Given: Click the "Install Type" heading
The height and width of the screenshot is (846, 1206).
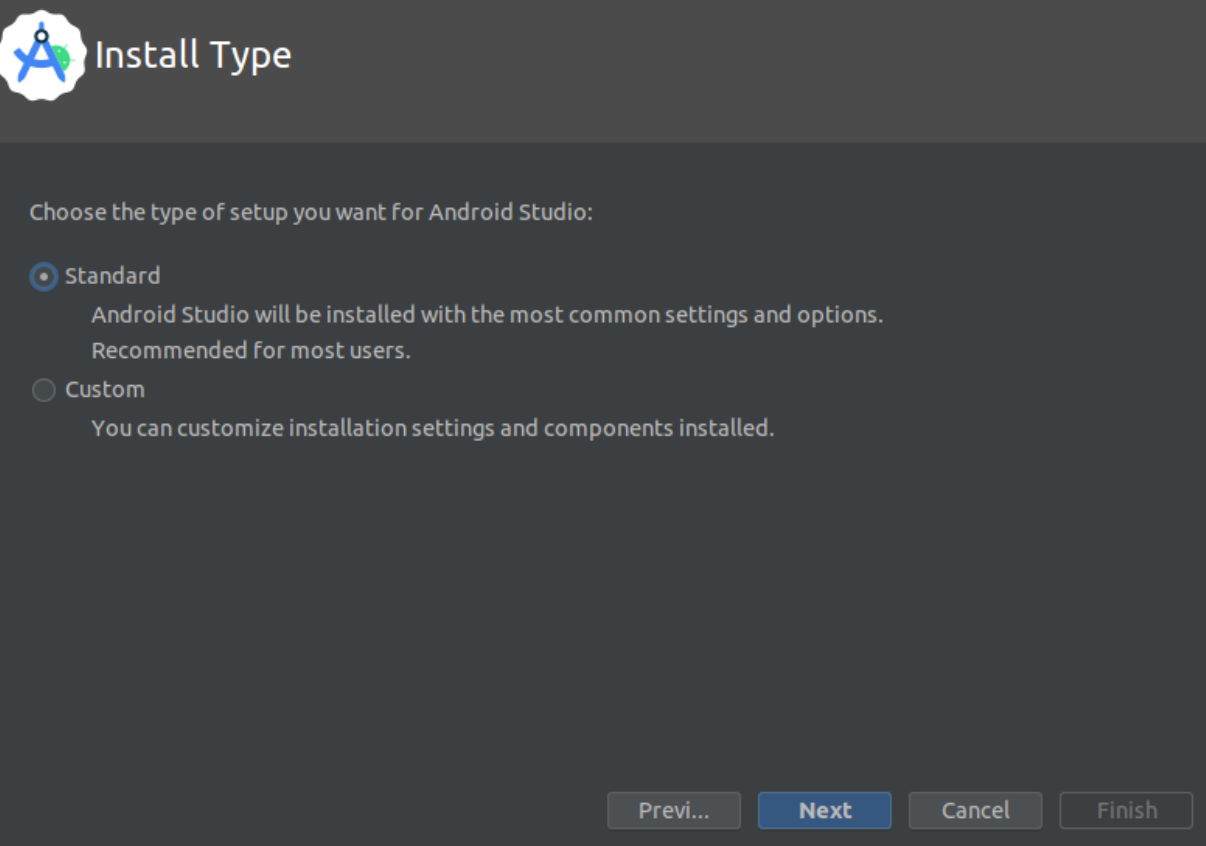Looking at the screenshot, I should 193,55.
